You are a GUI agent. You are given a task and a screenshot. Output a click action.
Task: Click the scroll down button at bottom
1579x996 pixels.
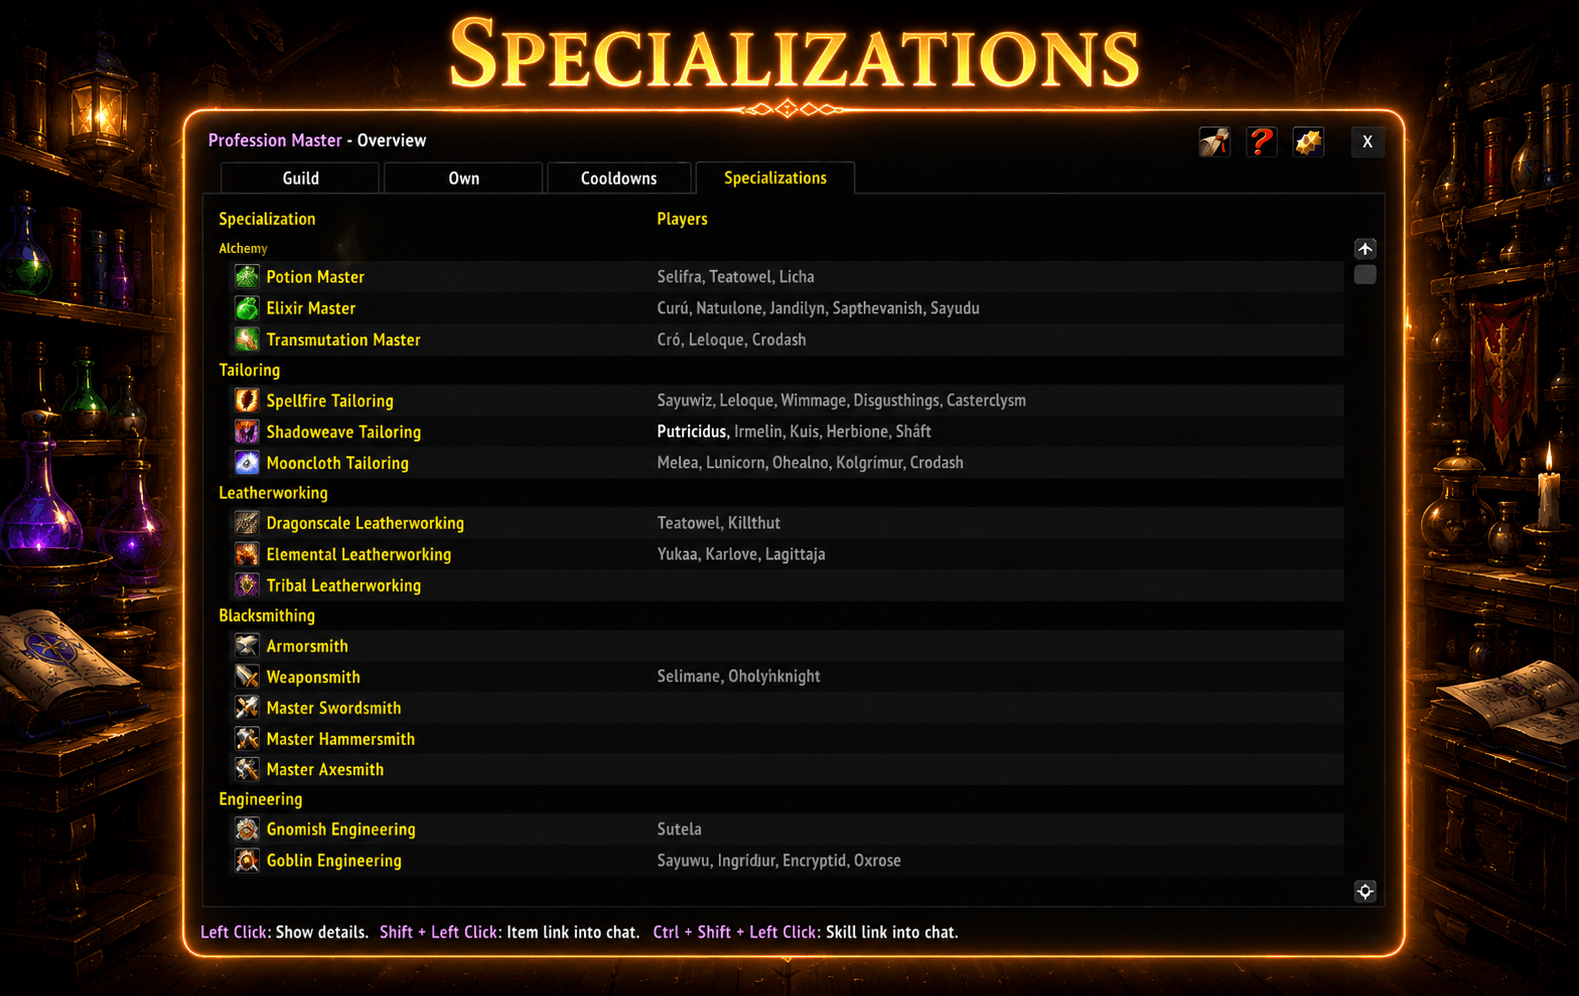(x=1365, y=891)
